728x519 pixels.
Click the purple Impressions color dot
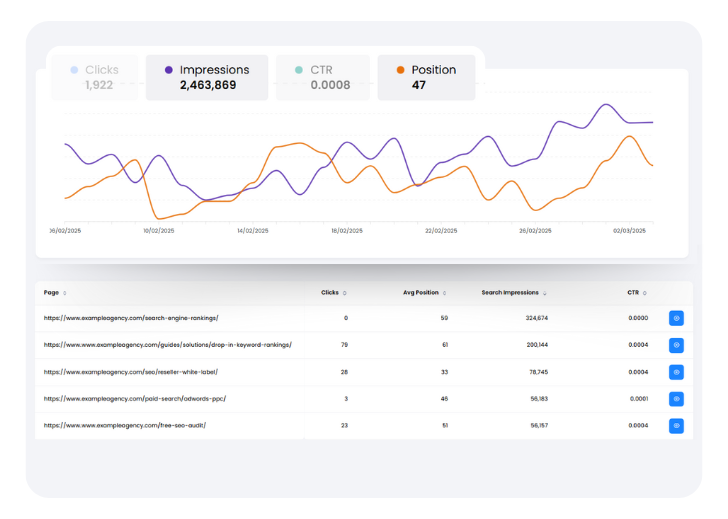(x=169, y=70)
